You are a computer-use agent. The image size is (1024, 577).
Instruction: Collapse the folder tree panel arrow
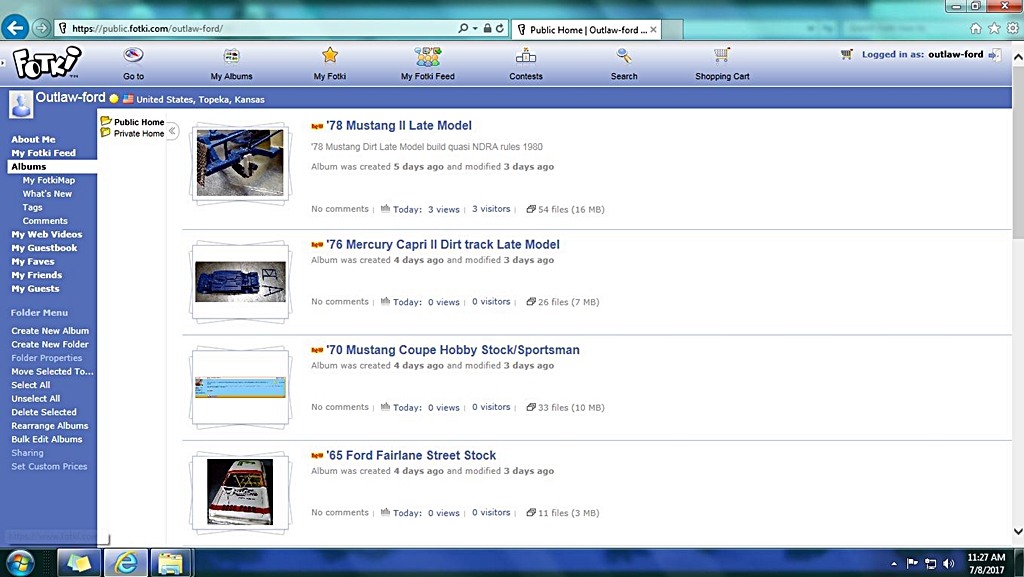(172, 131)
